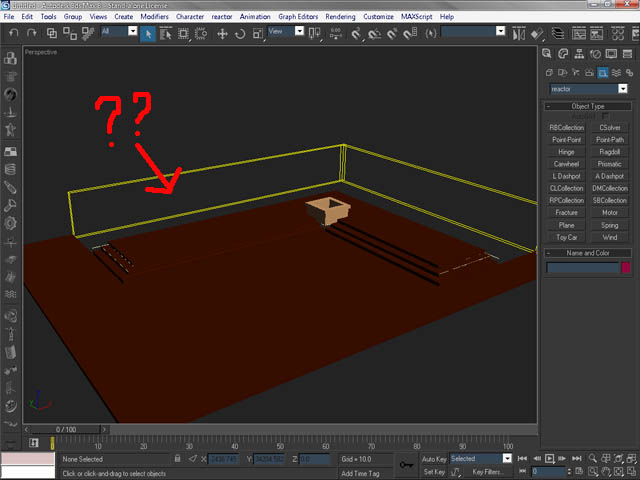
Task: Toggle the Angle Snap button
Action: pos(374,33)
